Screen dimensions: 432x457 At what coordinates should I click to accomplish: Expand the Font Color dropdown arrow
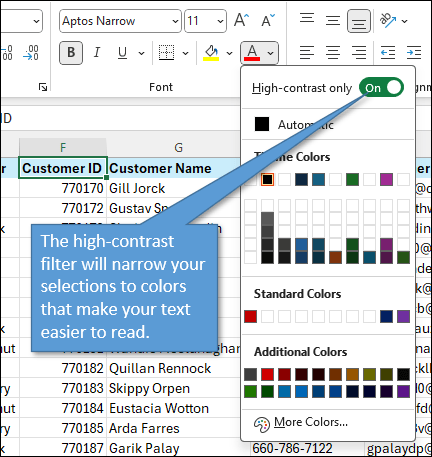pos(271,53)
